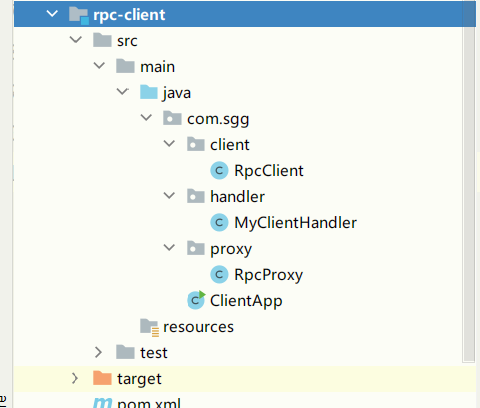Viewport: 480px width, 408px height.
Task: Expand the target folder chevron
Action: 75,378
